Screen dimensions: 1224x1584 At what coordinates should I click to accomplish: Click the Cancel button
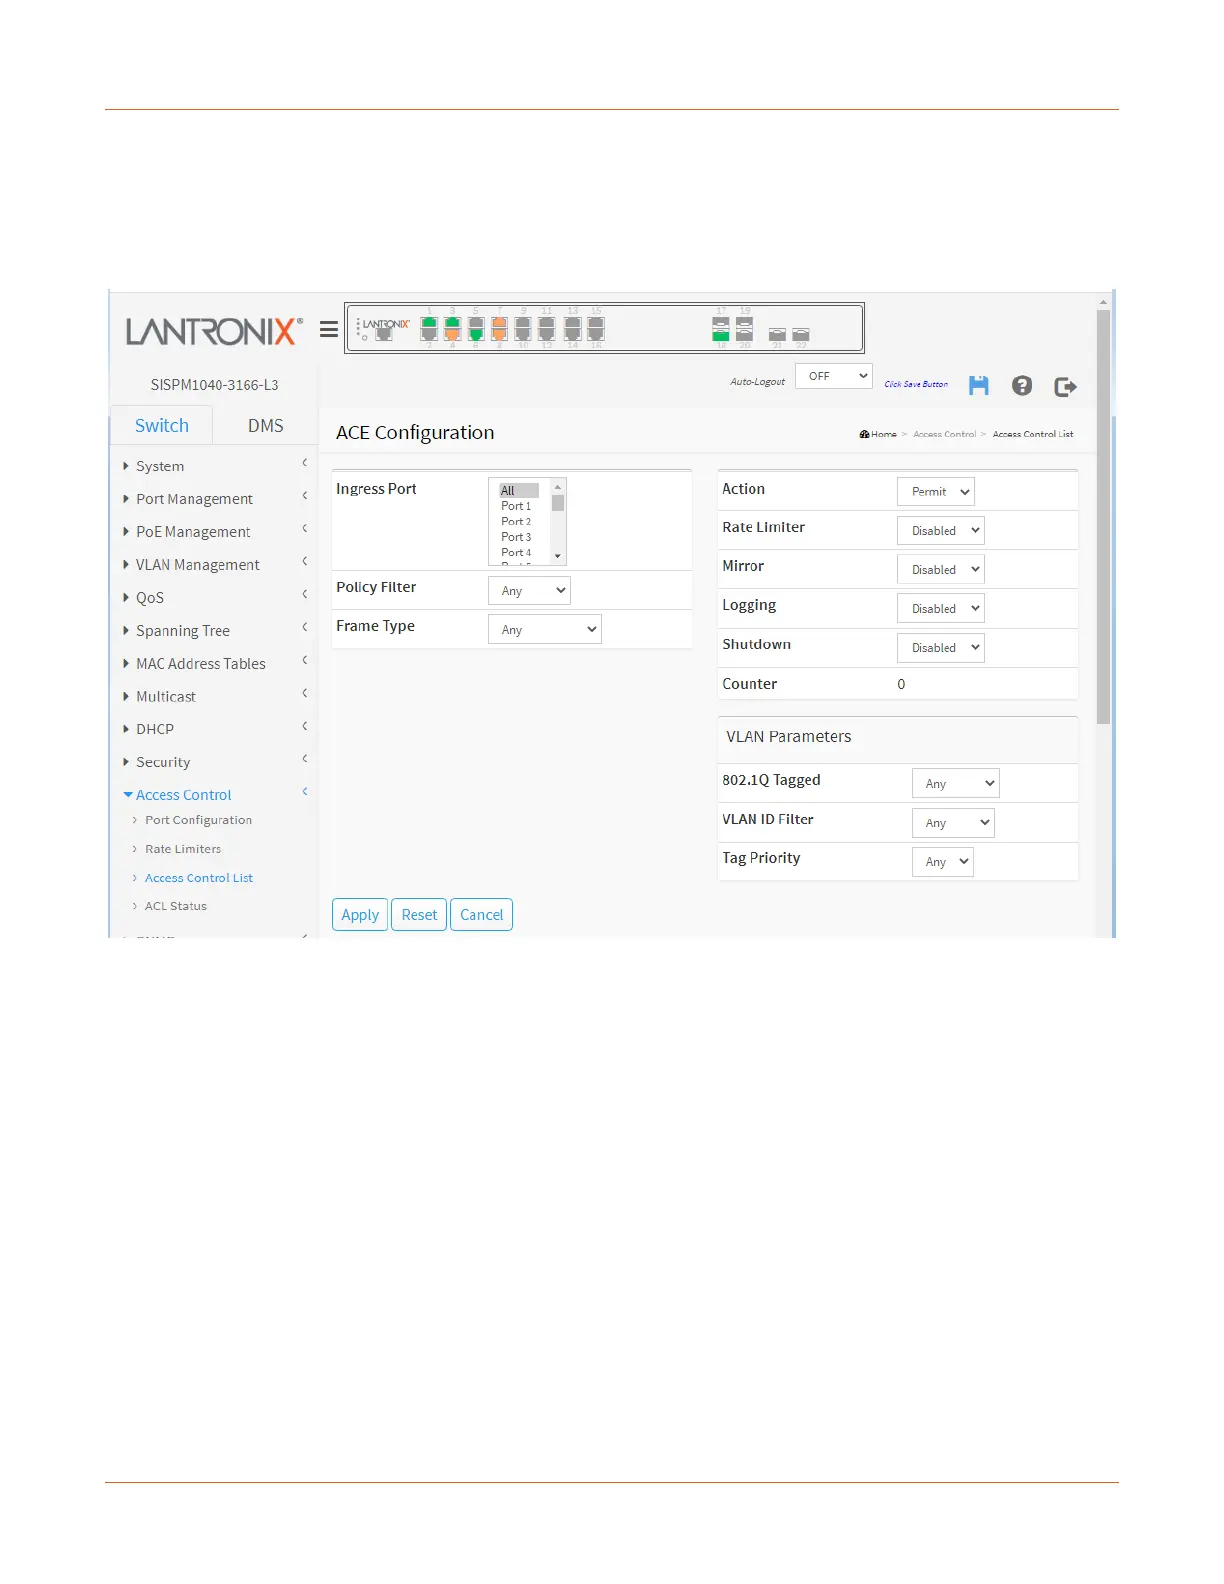click(481, 915)
